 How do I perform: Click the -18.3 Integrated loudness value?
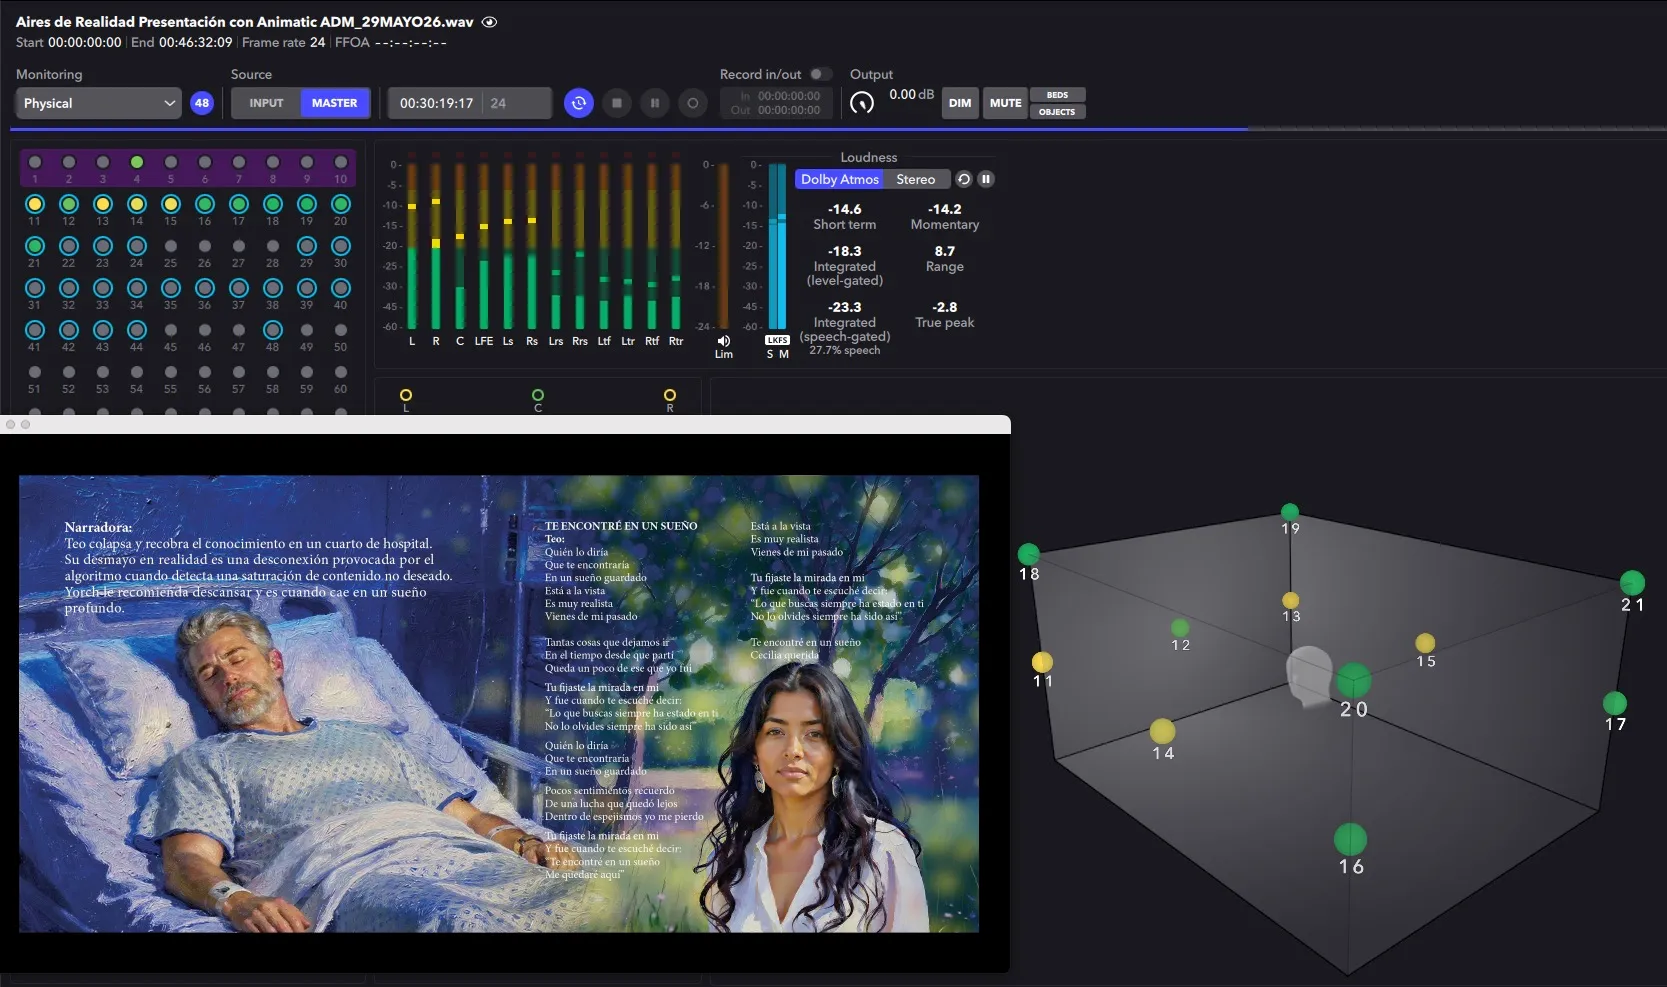click(844, 251)
